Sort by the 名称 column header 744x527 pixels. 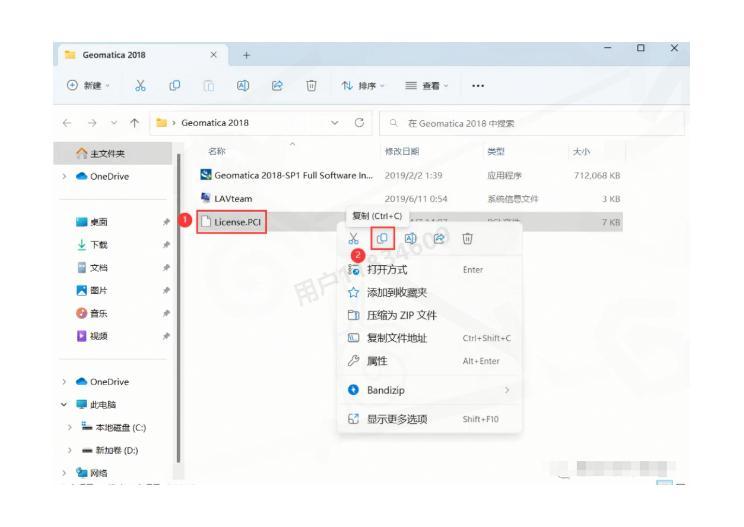tap(217, 151)
